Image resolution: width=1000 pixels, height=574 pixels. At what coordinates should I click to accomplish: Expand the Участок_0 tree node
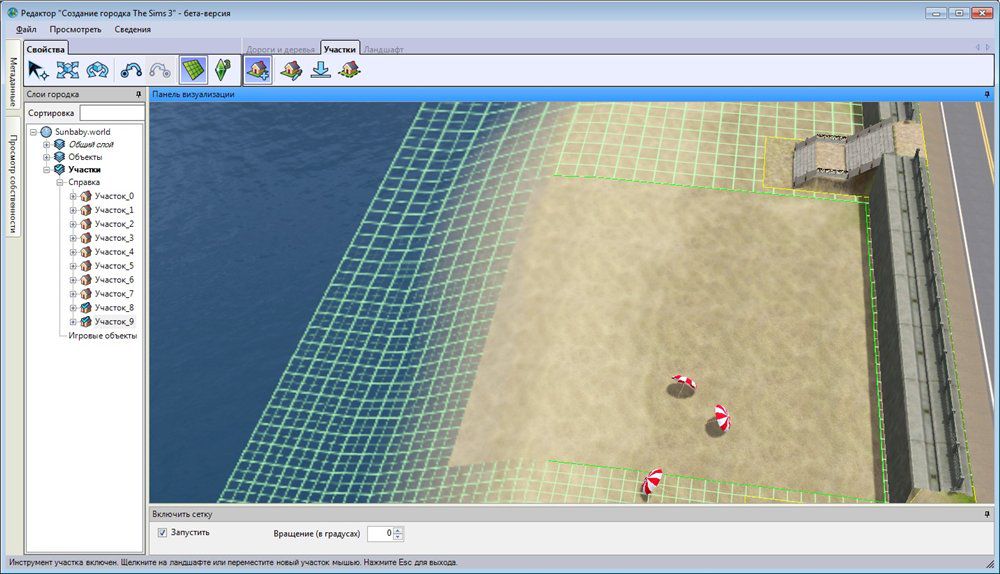point(72,196)
